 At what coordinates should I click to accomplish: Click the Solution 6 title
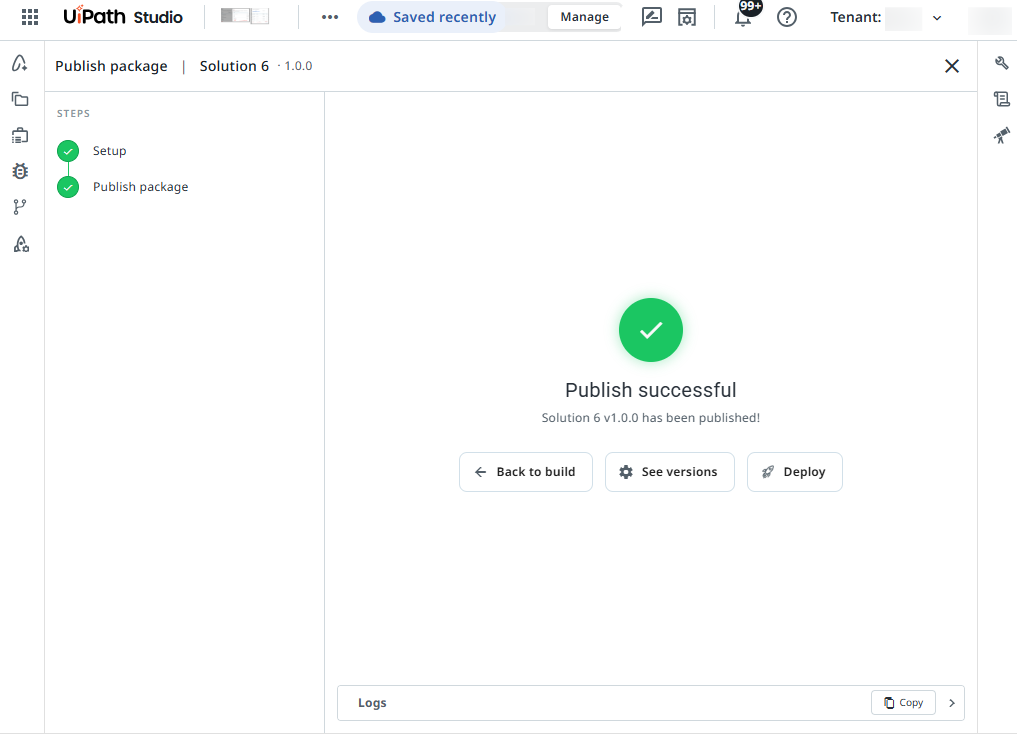[x=234, y=66]
